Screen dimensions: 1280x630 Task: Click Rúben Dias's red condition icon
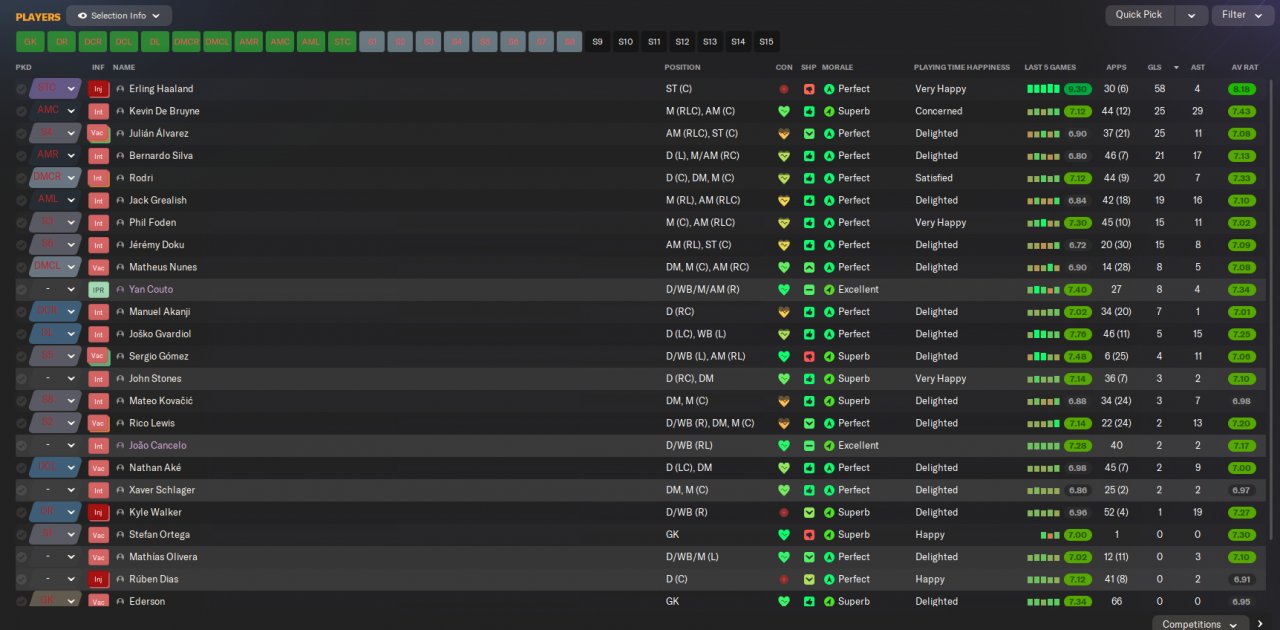[x=784, y=579]
